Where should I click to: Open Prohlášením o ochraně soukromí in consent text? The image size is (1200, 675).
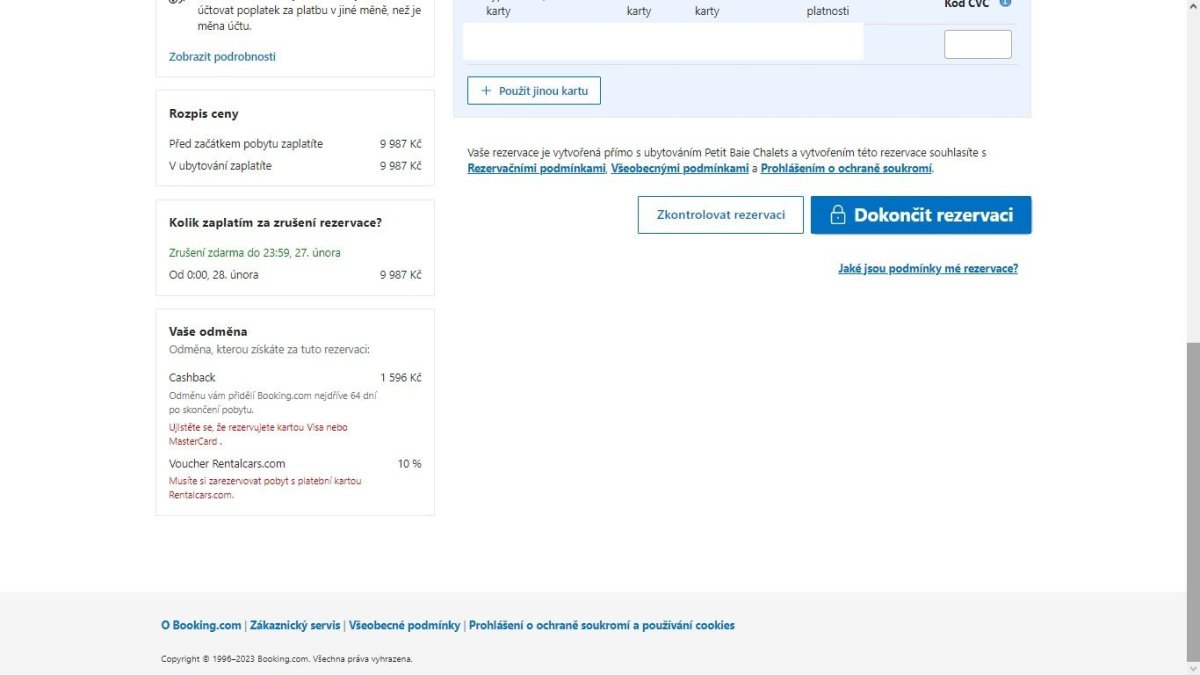(846, 169)
